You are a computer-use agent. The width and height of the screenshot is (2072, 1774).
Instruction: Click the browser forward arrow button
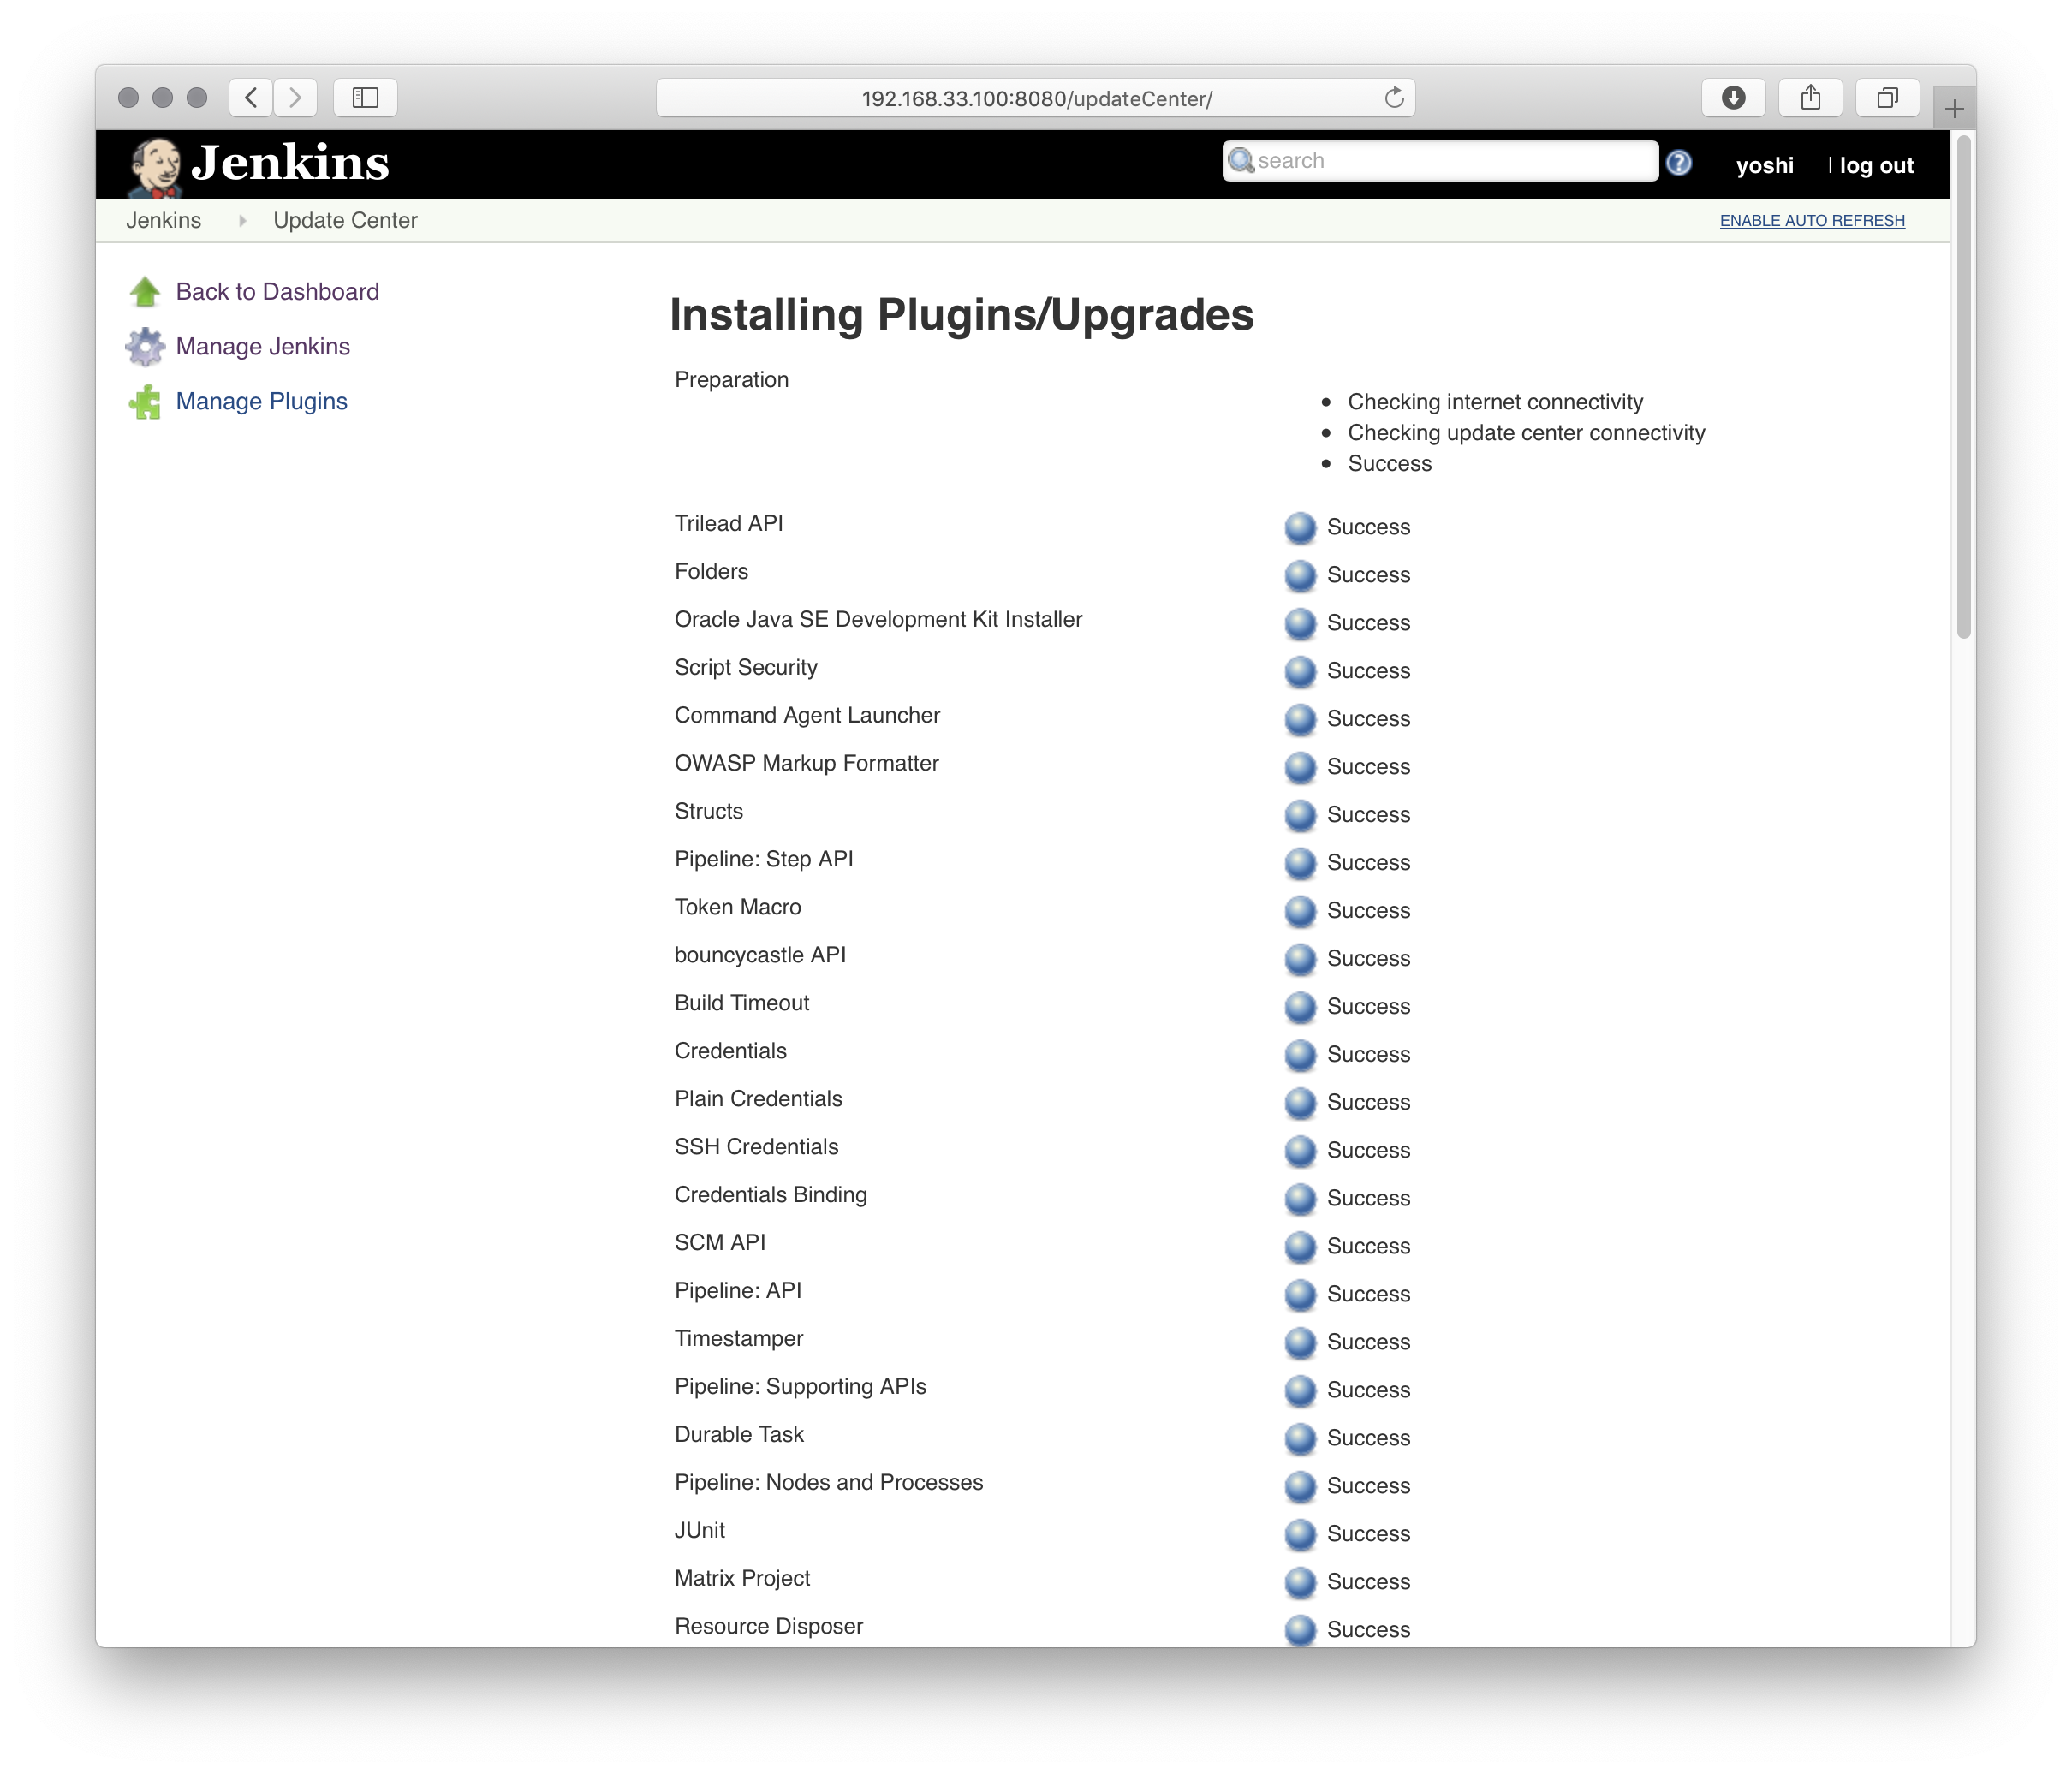pos(295,98)
